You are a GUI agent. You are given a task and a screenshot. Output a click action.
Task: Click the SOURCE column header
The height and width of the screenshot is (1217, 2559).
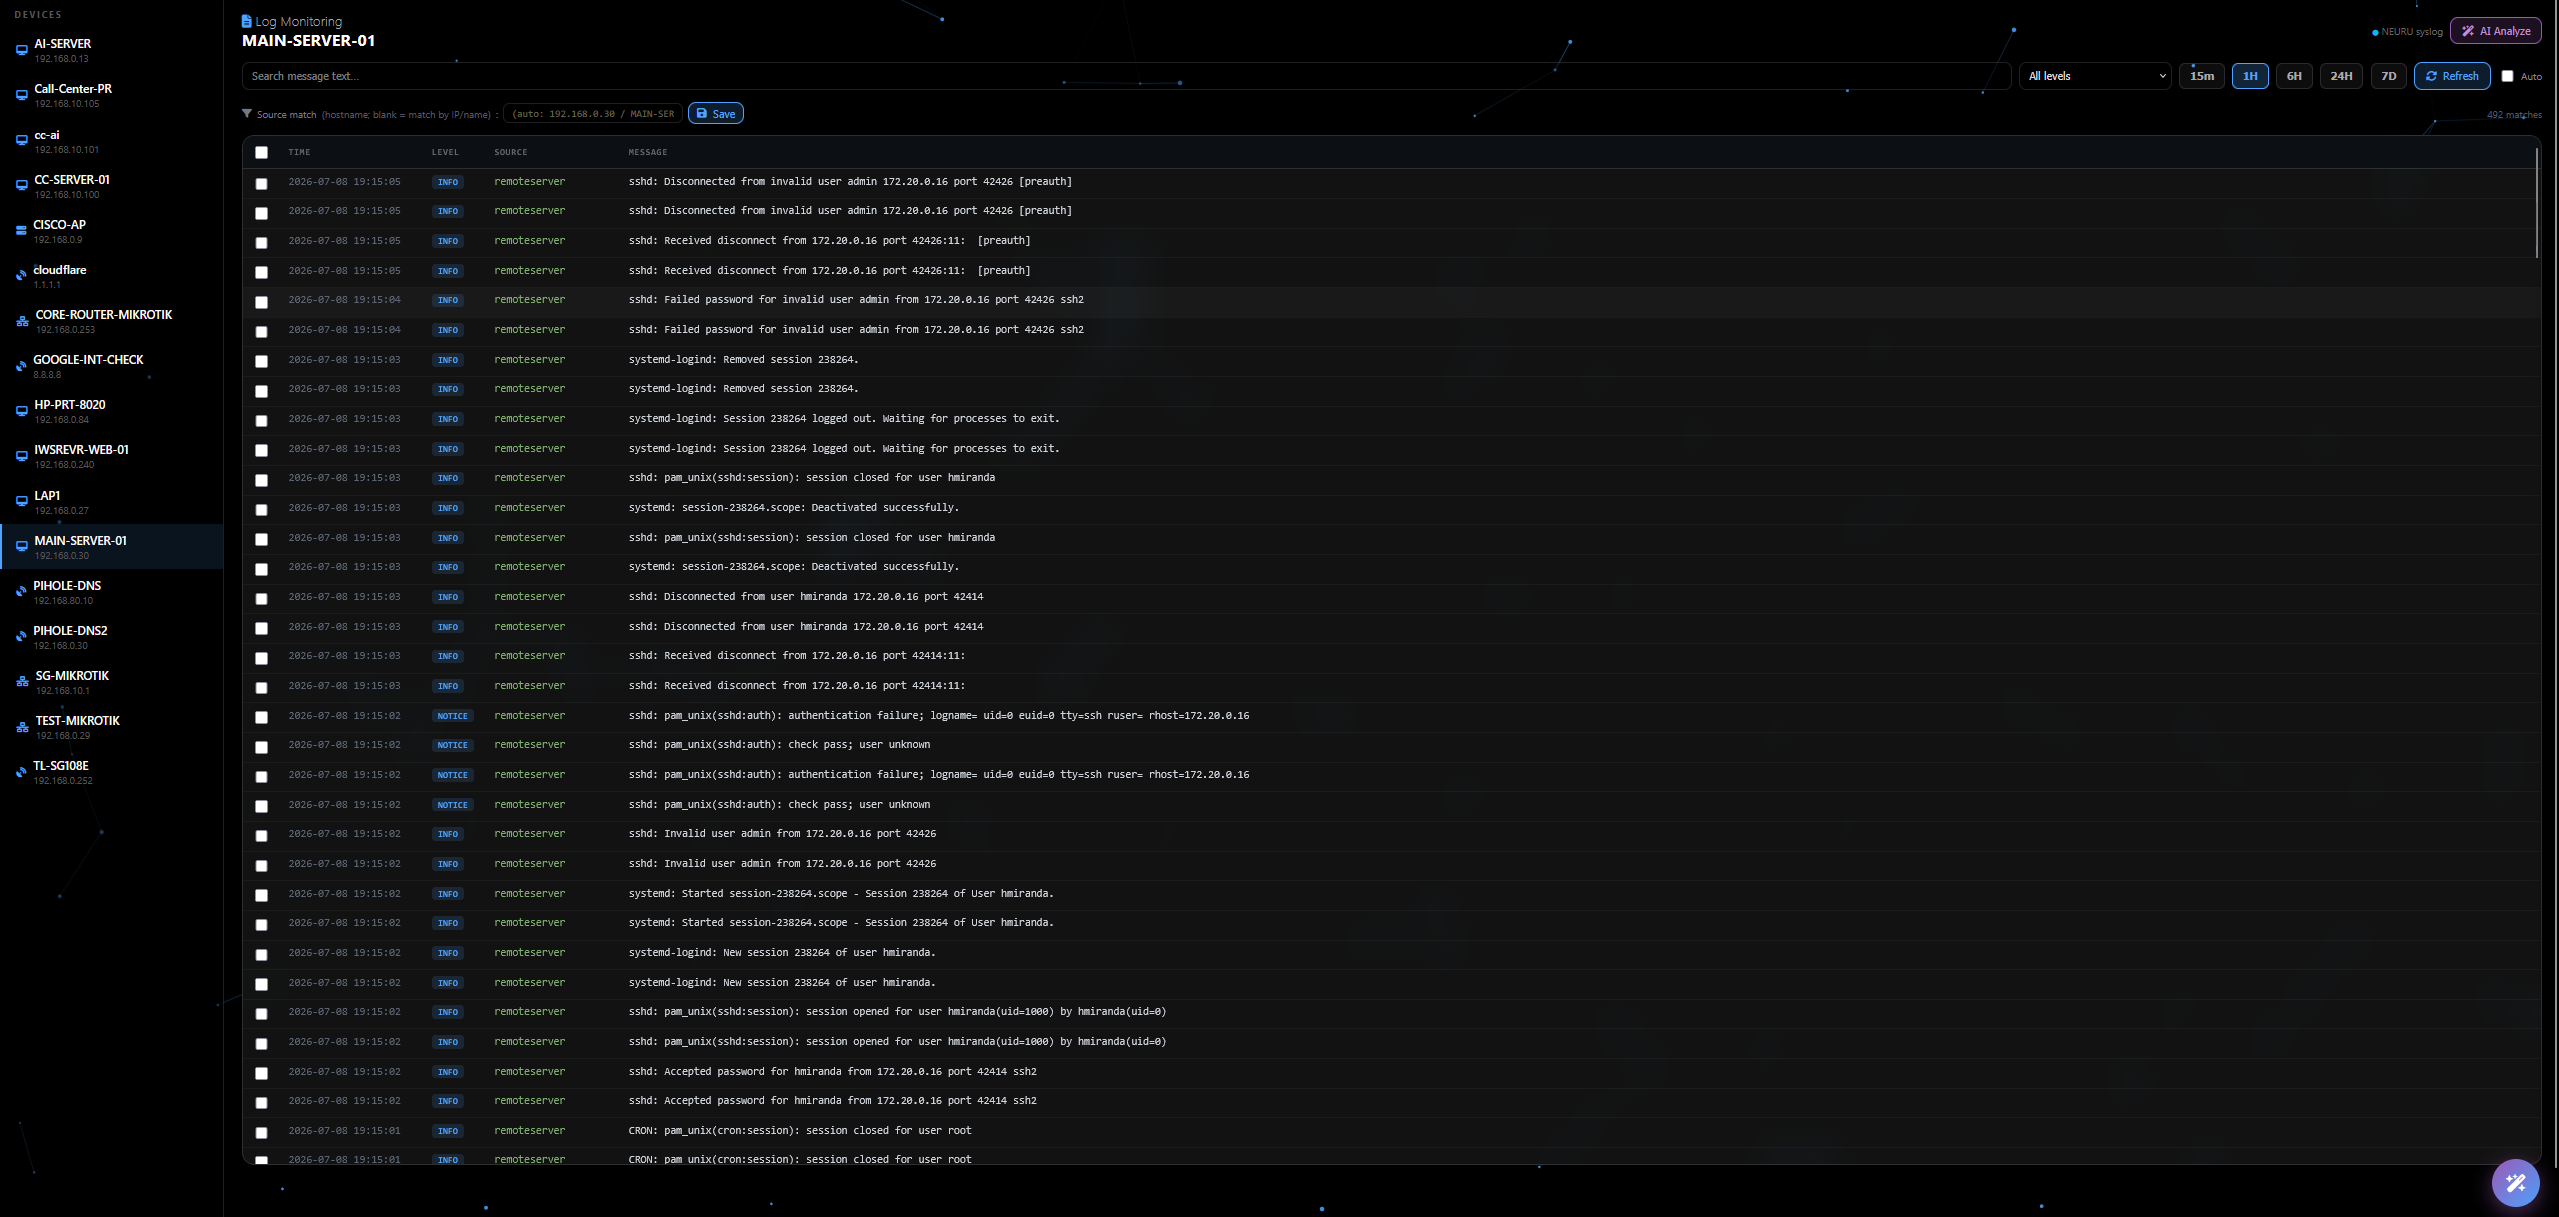click(x=511, y=152)
